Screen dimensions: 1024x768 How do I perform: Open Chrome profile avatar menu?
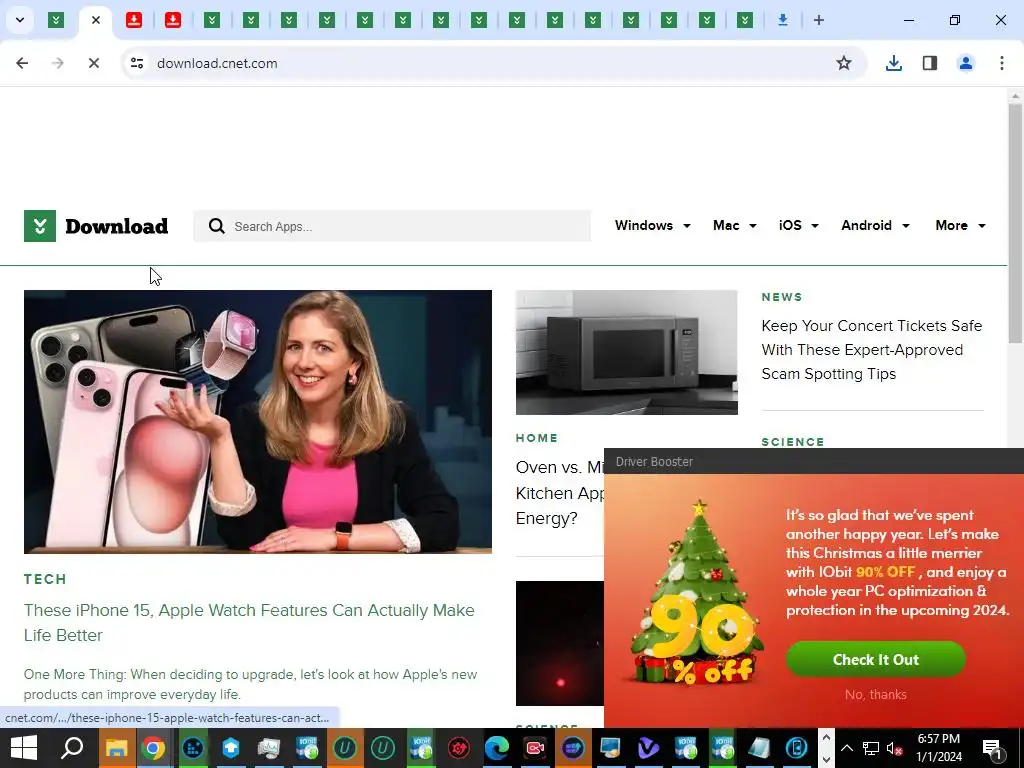pyautogui.click(x=965, y=63)
